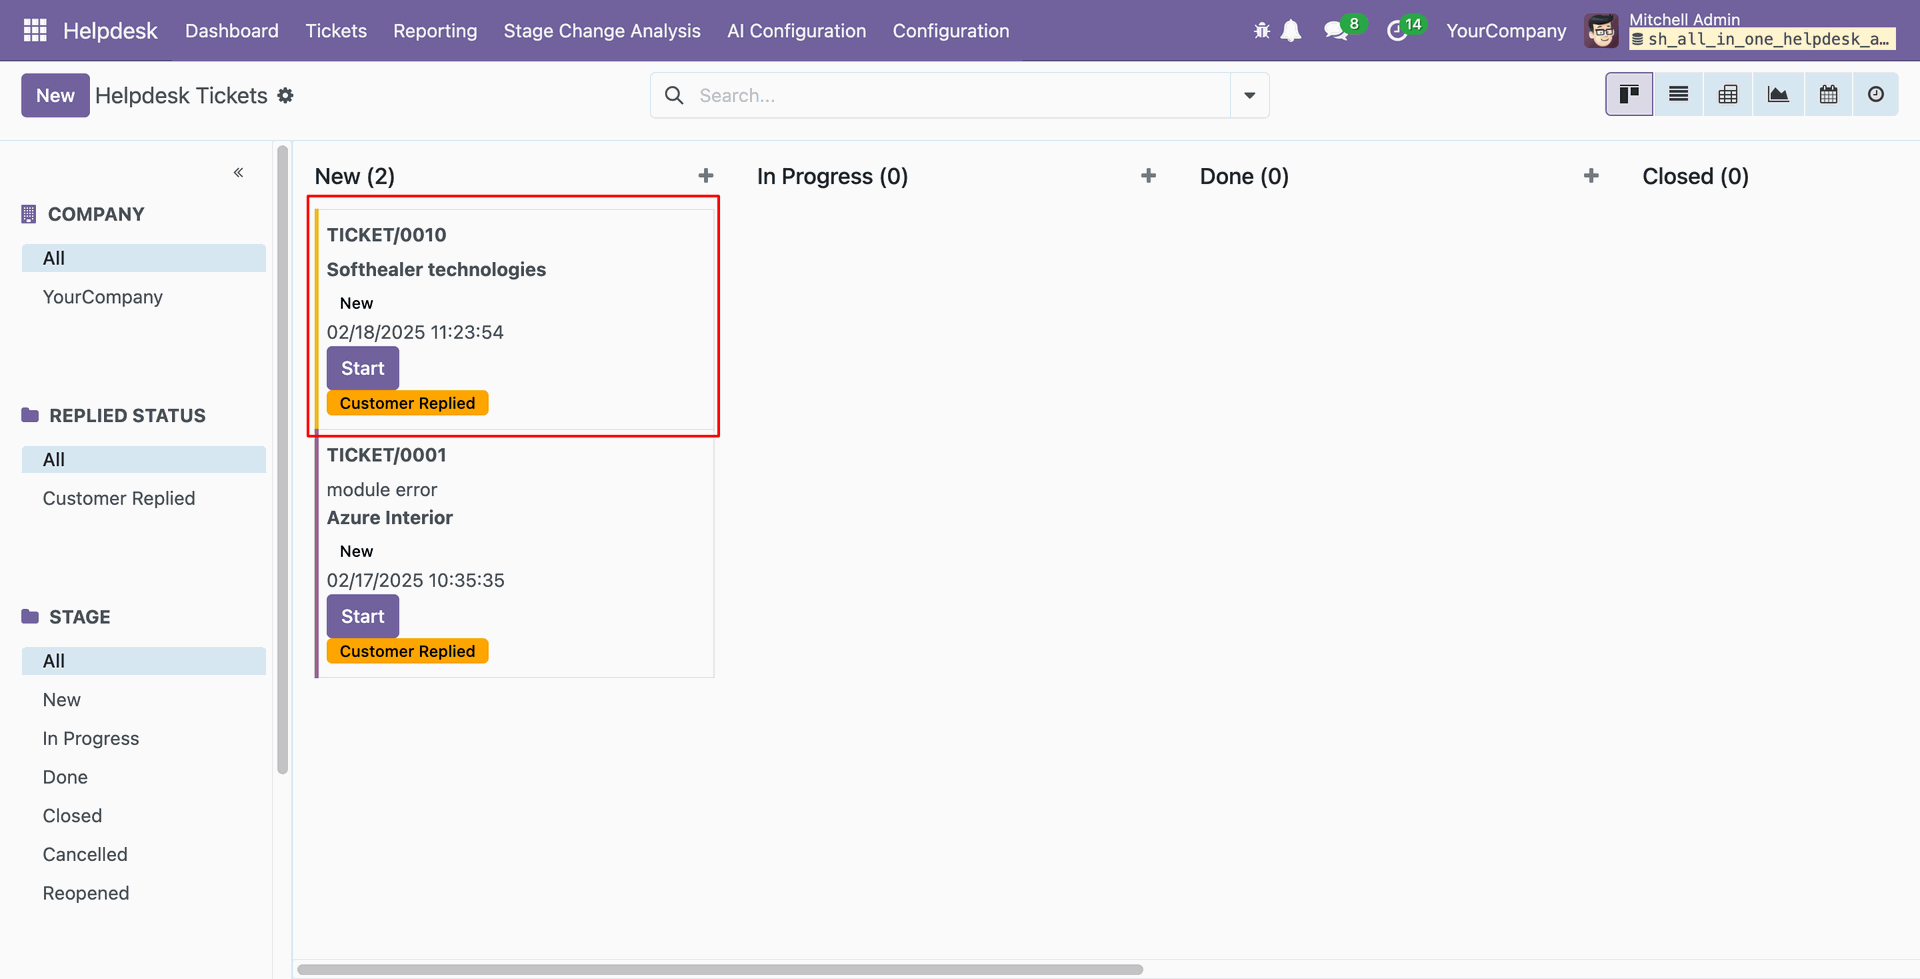The width and height of the screenshot is (1920, 979).
Task: Click the New ticket button
Action: pyautogui.click(x=55, y=95)
